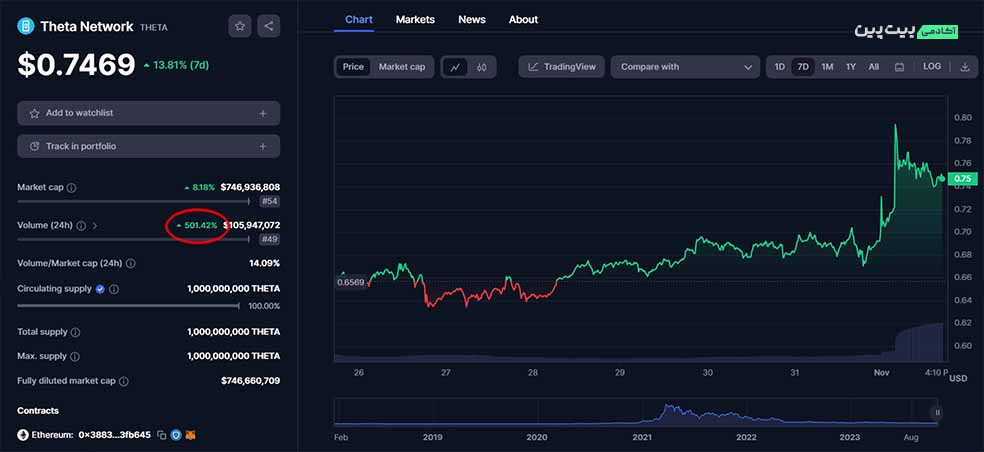Show Max. supply info icon

point(75,357)
